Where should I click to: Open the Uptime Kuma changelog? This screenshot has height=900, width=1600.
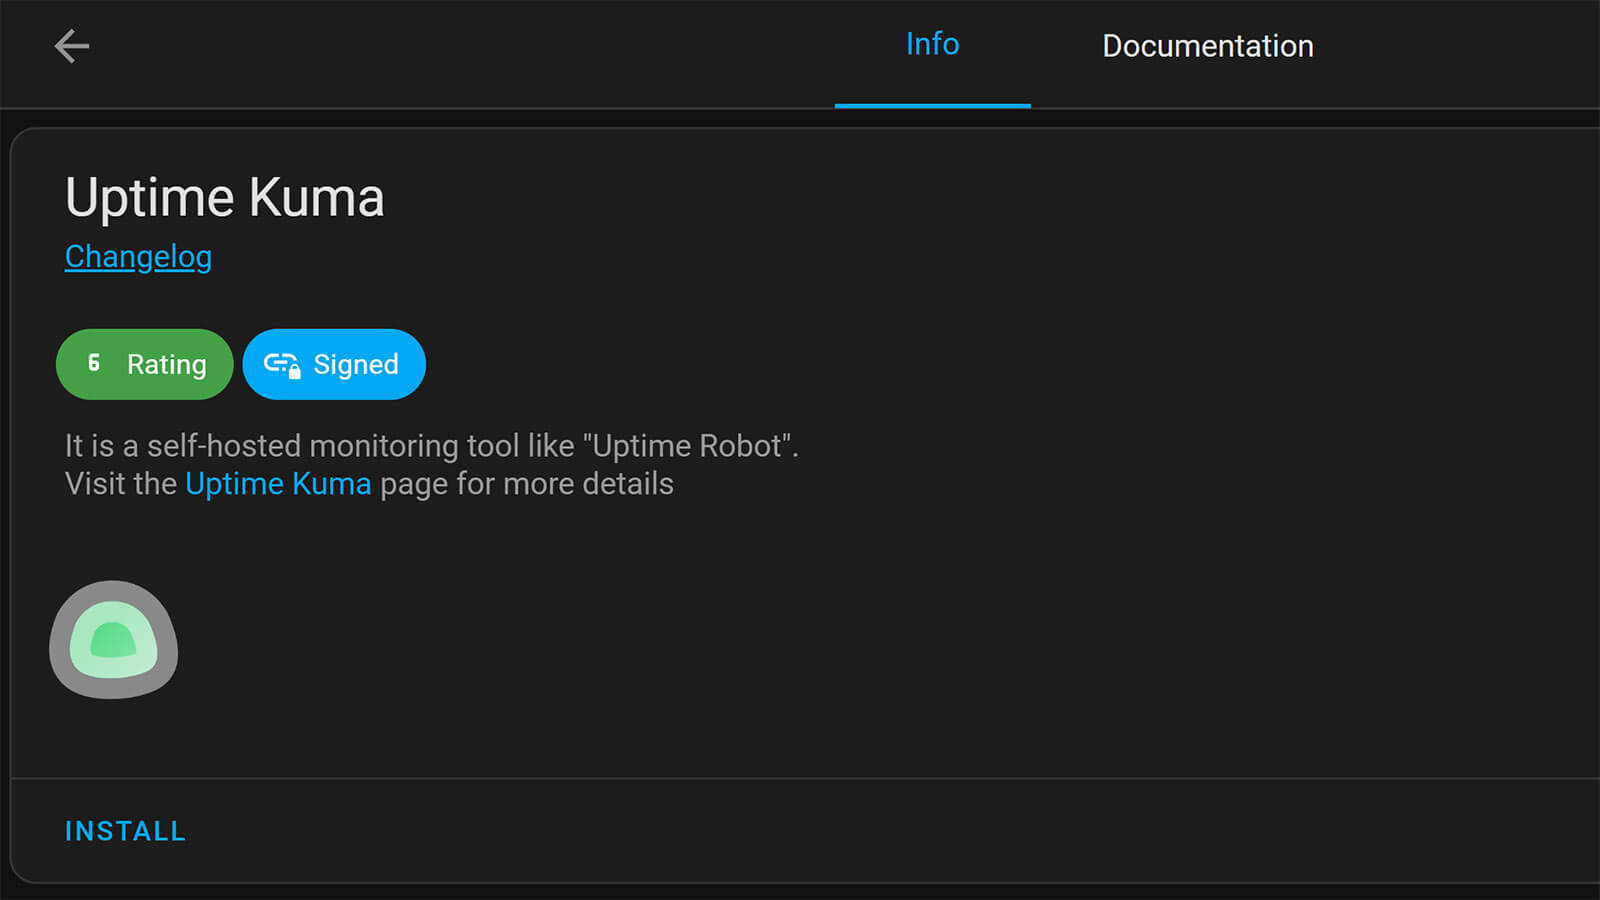pos(138,256)
